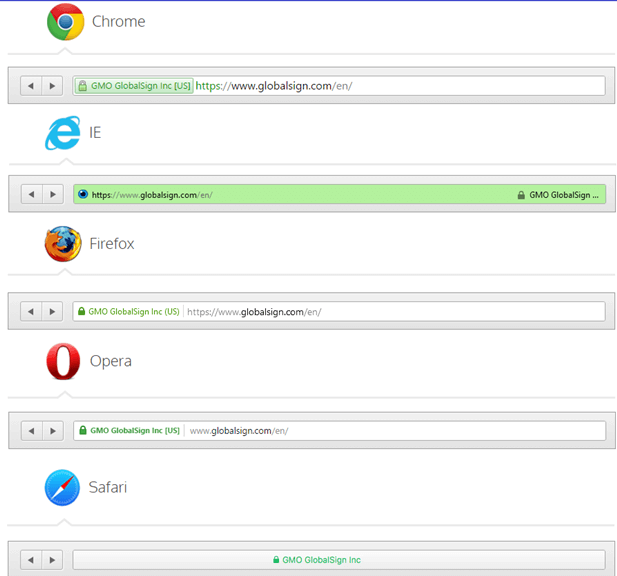Click GMO GlobalSign Inc [US] badge in Chrome
617x576 pixels.
point(134,86)
